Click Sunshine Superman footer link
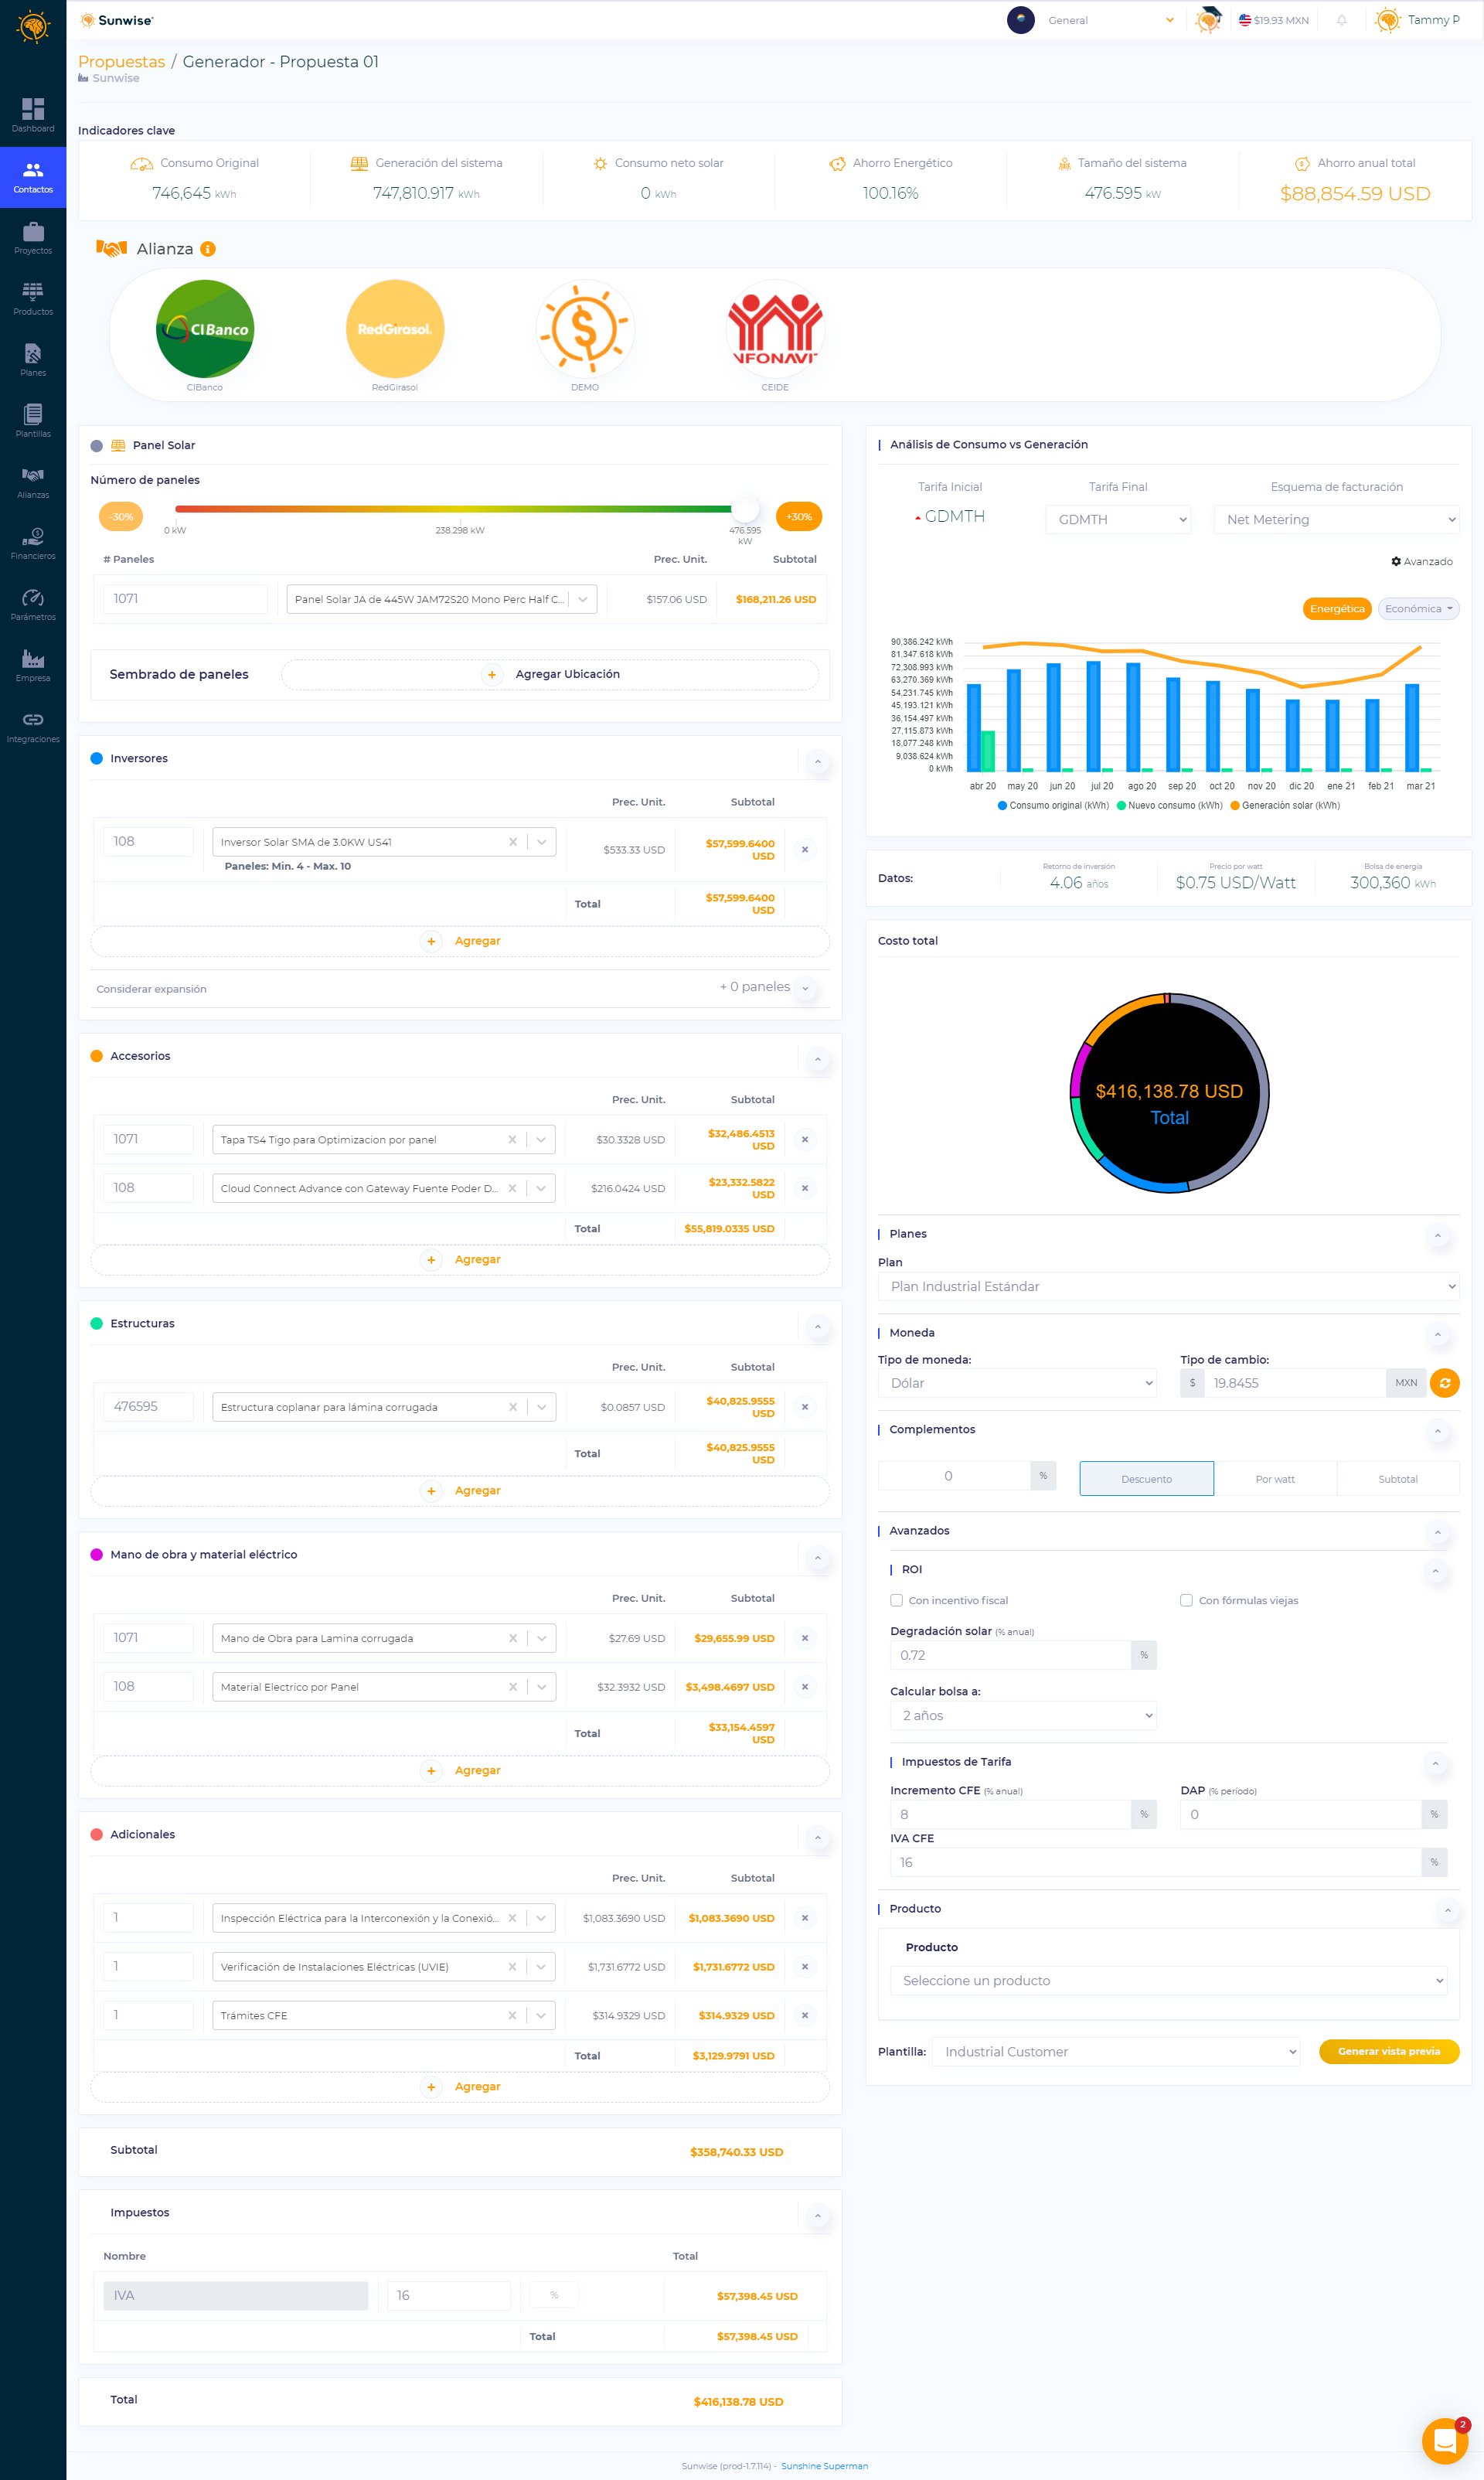1484x2480 pixels. pos(824,2465)
